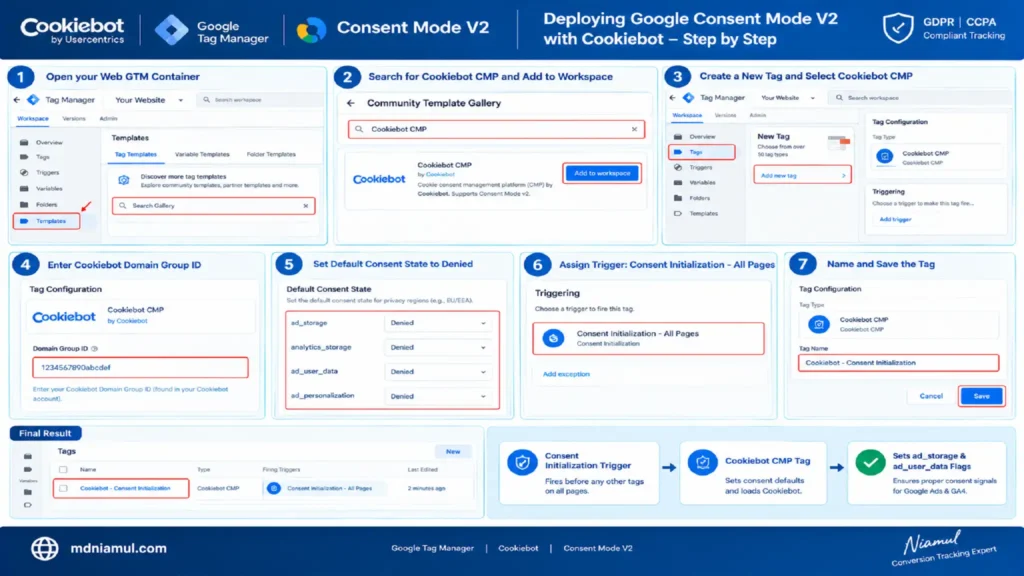Switch to the Admin tab in step 3
The width and height of the screenshot is (1024, 576).
click(x=758, y=116)
